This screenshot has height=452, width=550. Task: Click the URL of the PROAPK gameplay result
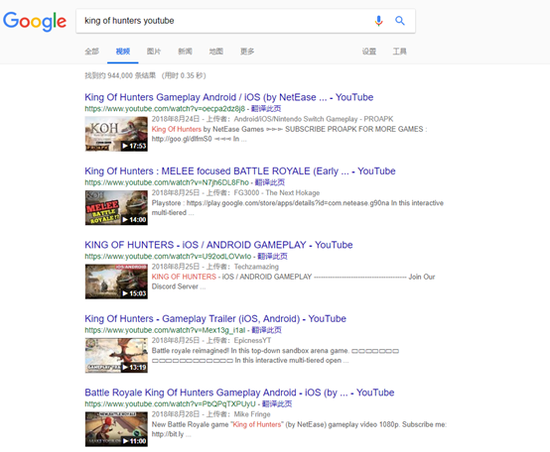tap(165, 109)
